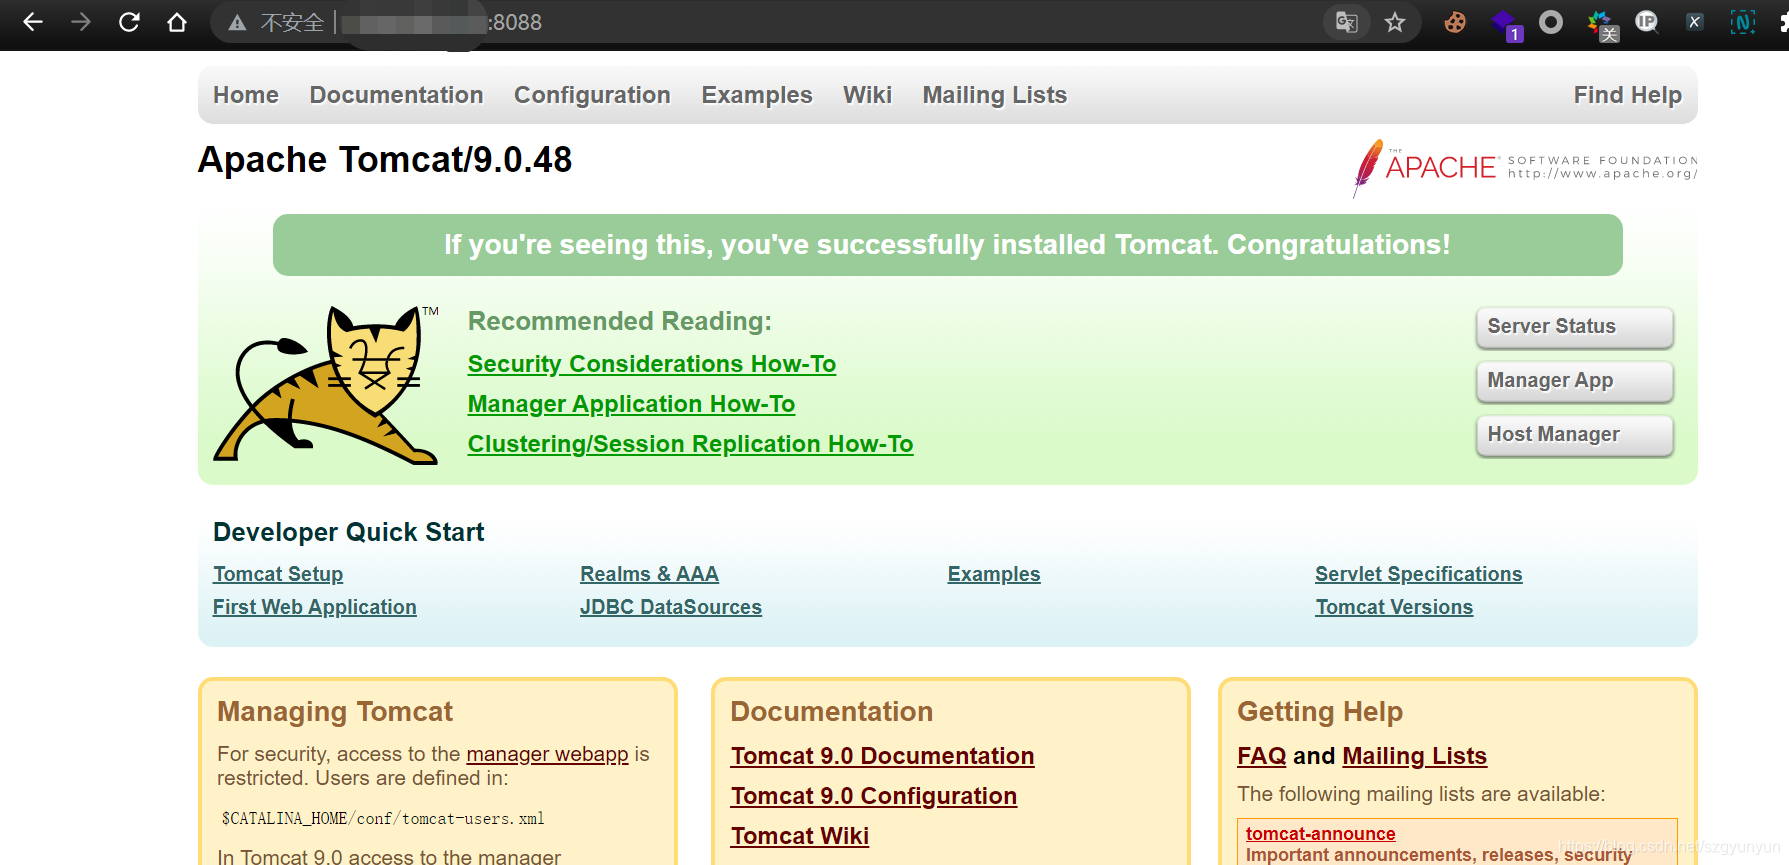Screen dimensions: 1789x865
Task: Click the Apache Software Foundation feather logo
Action: [1524, 167]
